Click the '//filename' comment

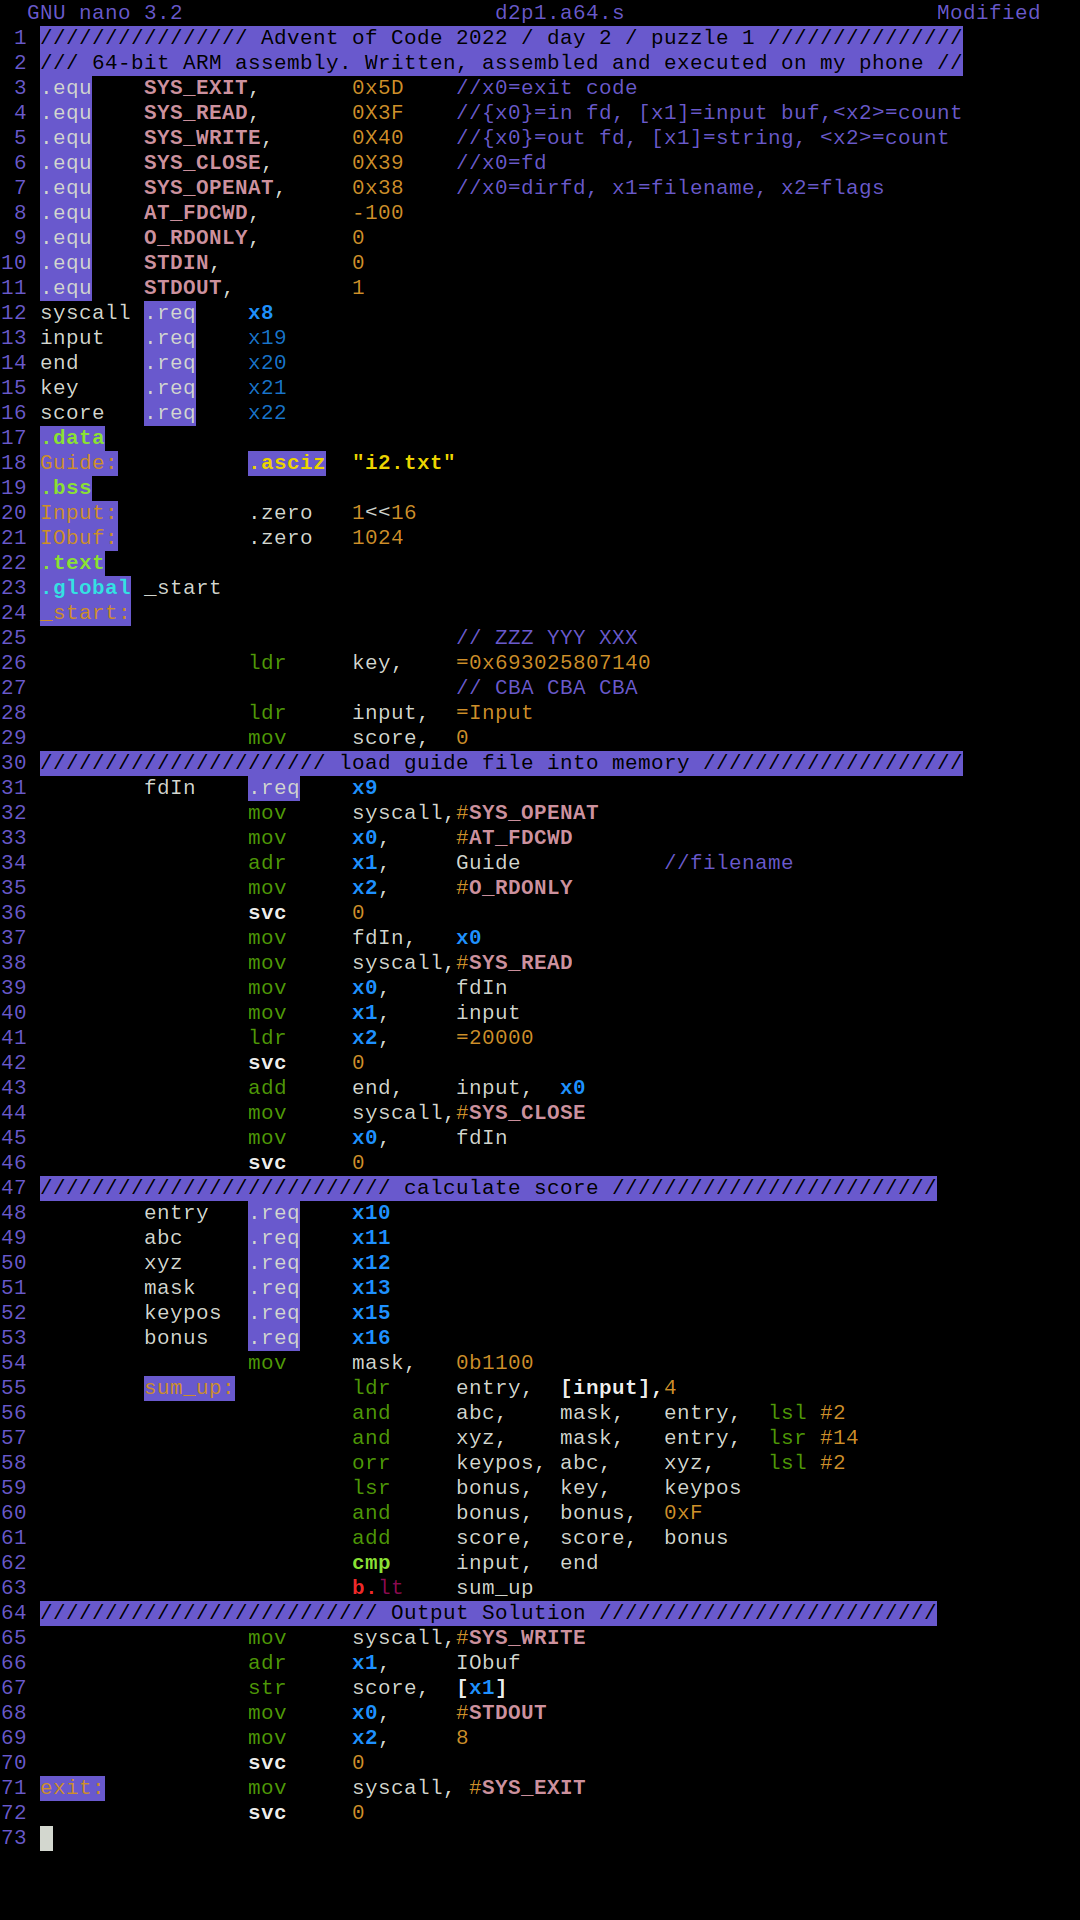(729, 863)
